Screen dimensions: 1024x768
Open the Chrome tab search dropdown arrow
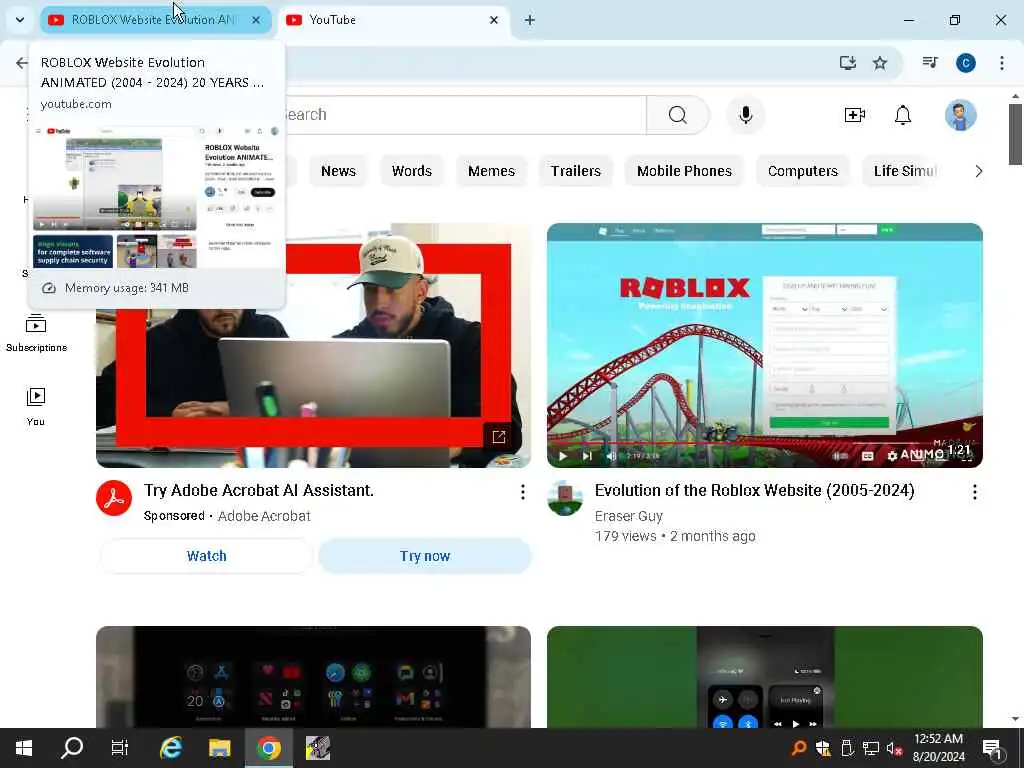point(20,20)
